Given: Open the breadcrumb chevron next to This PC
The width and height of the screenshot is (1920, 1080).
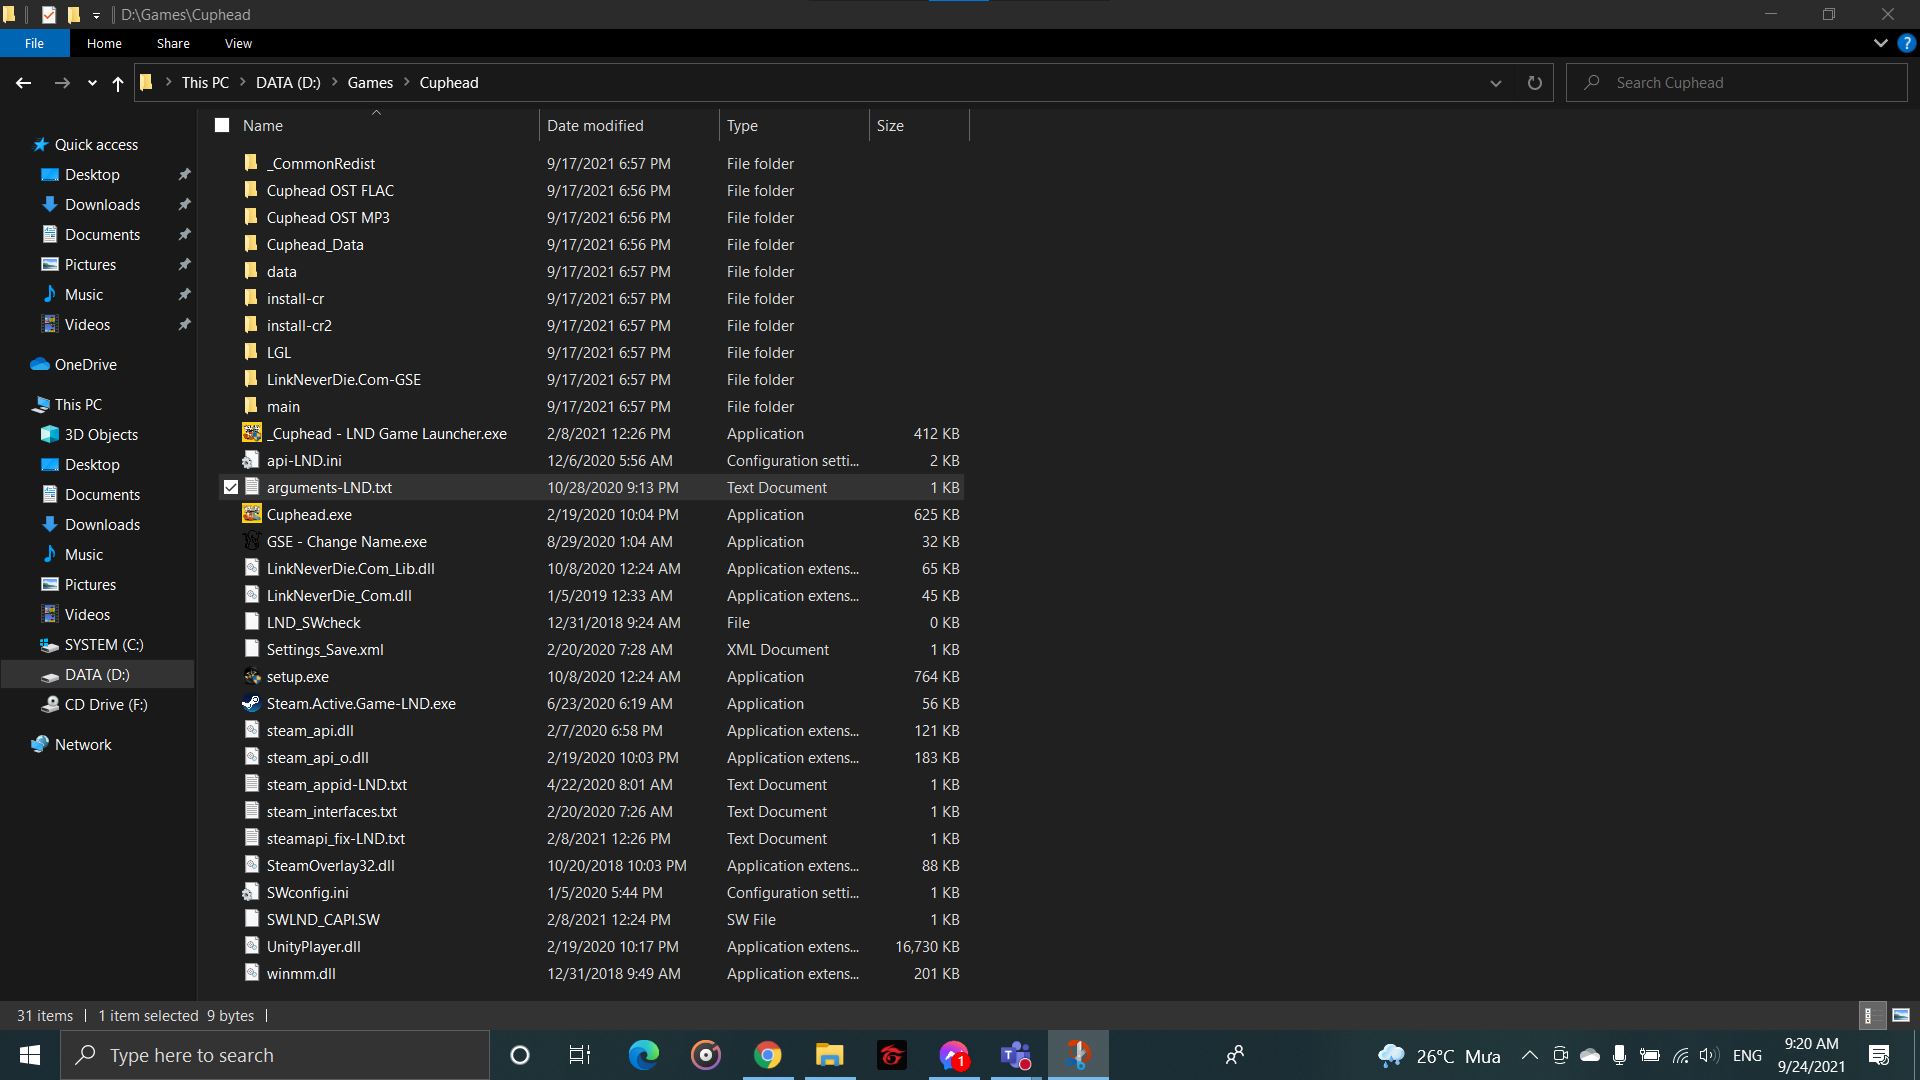Looking at the screenshot, I should 242,82.
